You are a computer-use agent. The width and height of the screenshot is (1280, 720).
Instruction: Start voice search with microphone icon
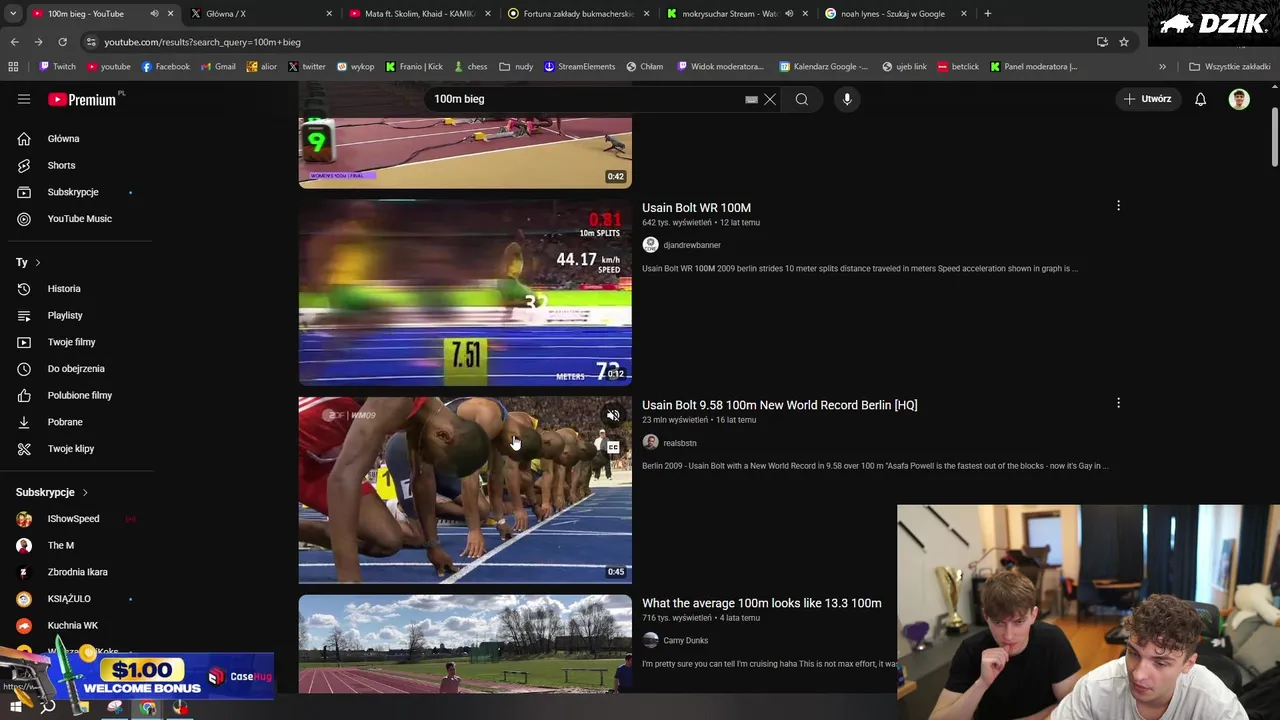pos(847,99)
